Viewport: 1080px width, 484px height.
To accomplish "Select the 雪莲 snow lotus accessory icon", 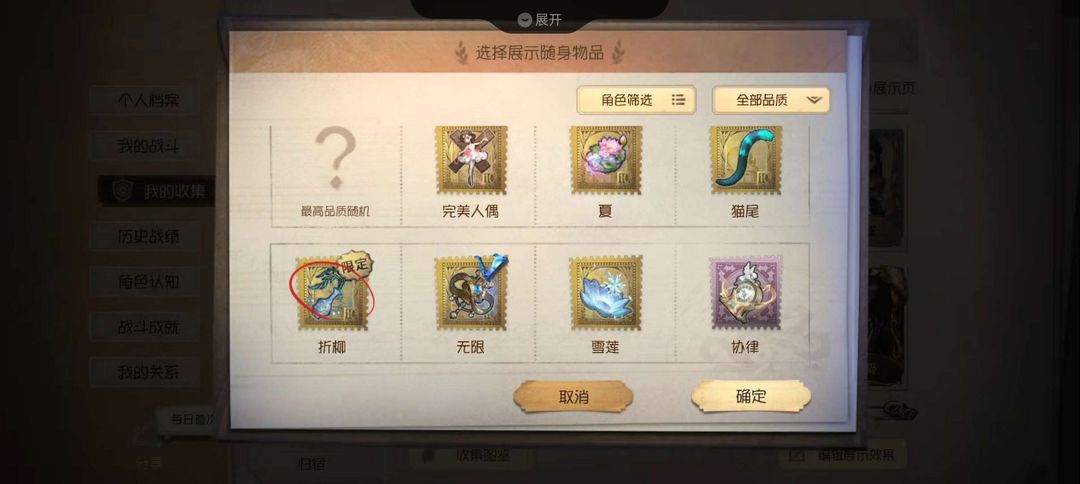I will tap(605, 293).
